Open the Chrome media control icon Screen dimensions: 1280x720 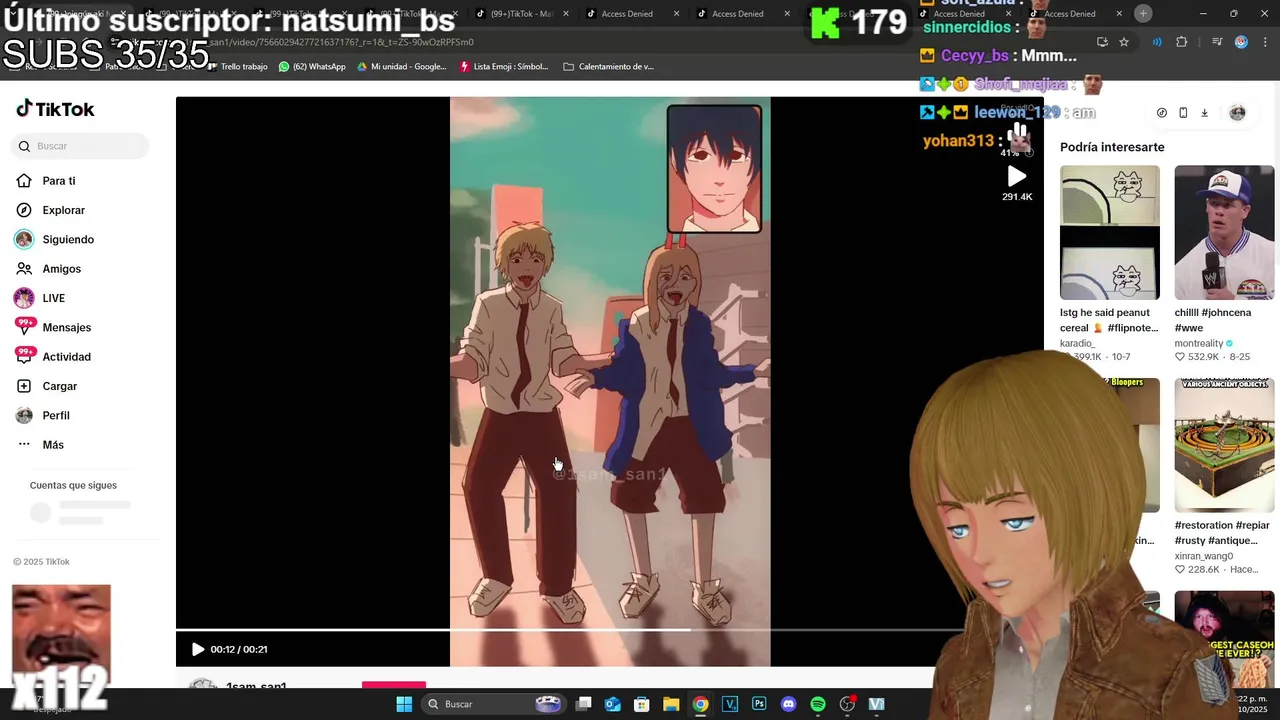tap(1217, 42)
